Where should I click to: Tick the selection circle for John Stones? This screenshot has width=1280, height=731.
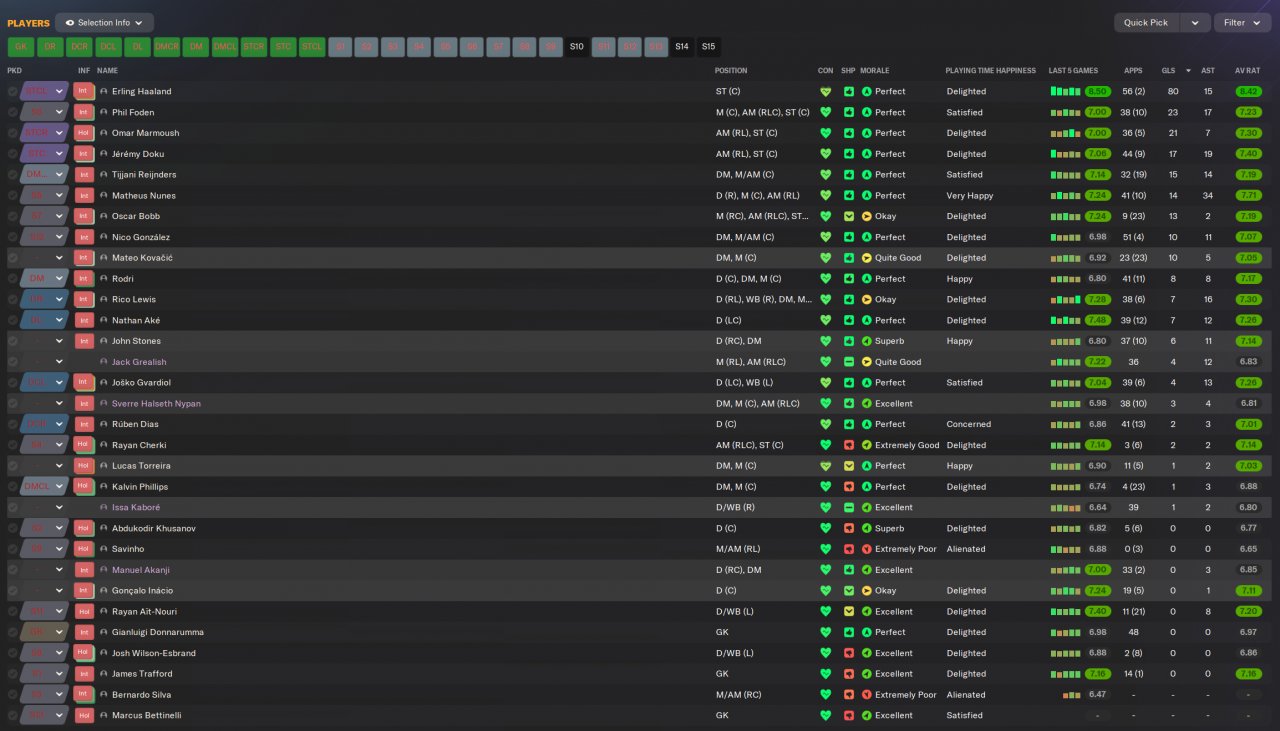[x=13, y=341]
